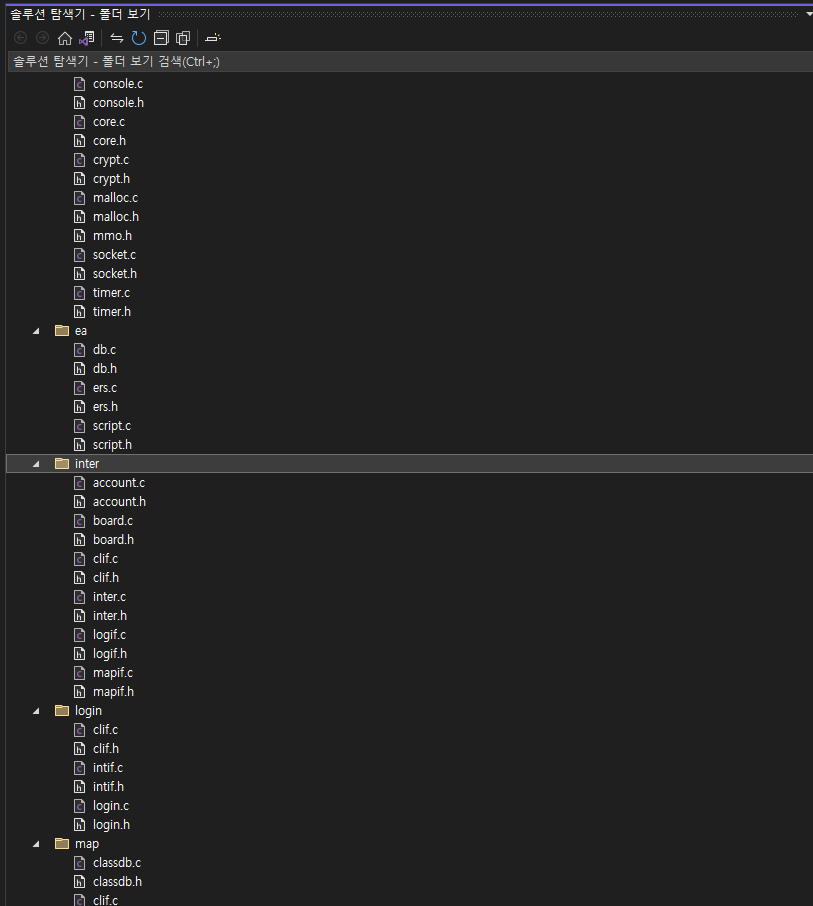Image resolution: width=813 pixels, height=906 pixels.
Task: Select logif.h file
Action: pyautogui.click(x=110, y=654)
